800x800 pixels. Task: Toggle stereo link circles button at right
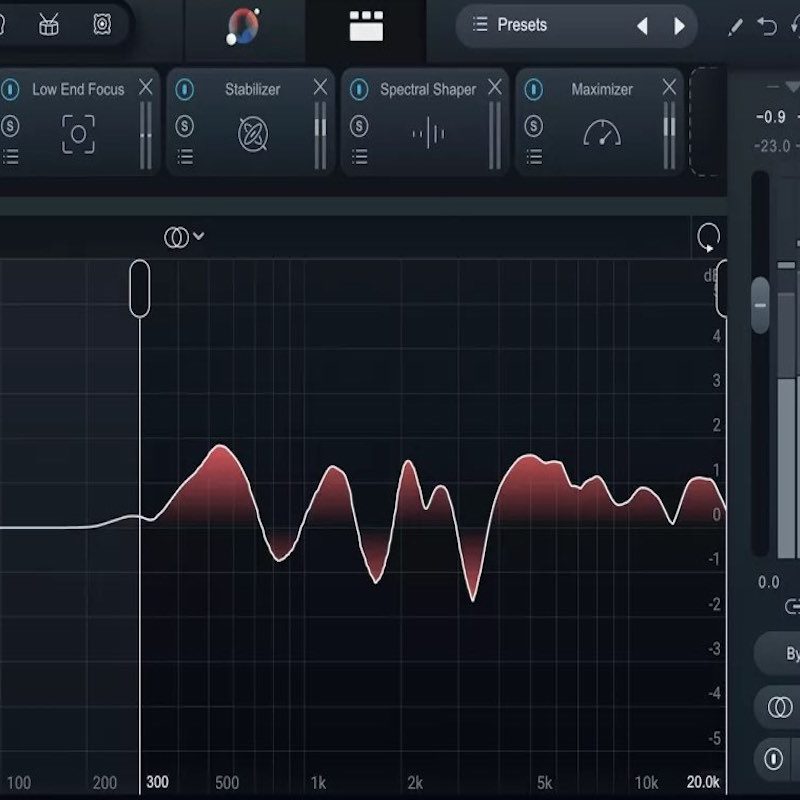pos(780,707)
